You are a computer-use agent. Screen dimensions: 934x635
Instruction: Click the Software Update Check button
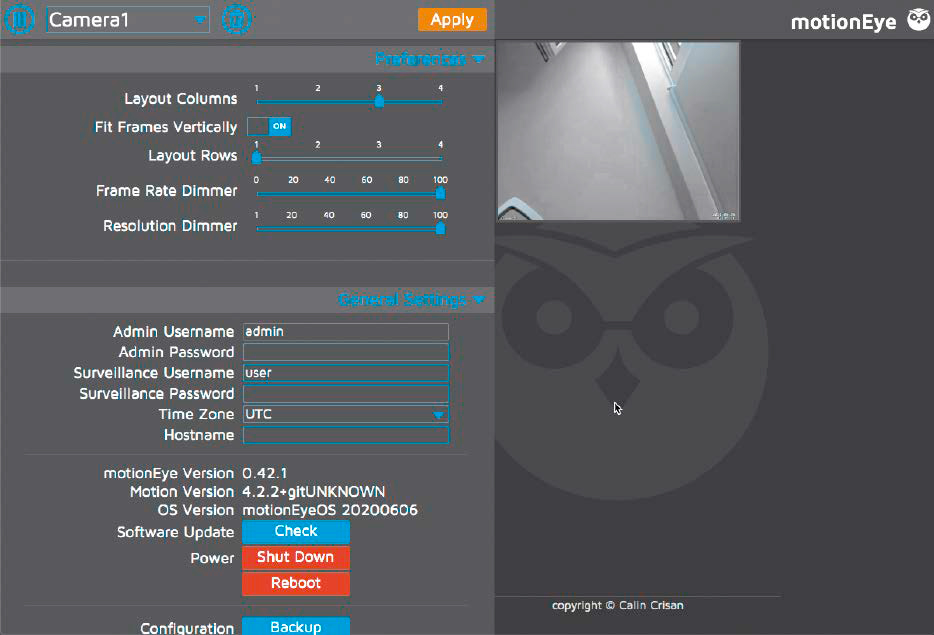pyautogui.click(x=296, y=531)
